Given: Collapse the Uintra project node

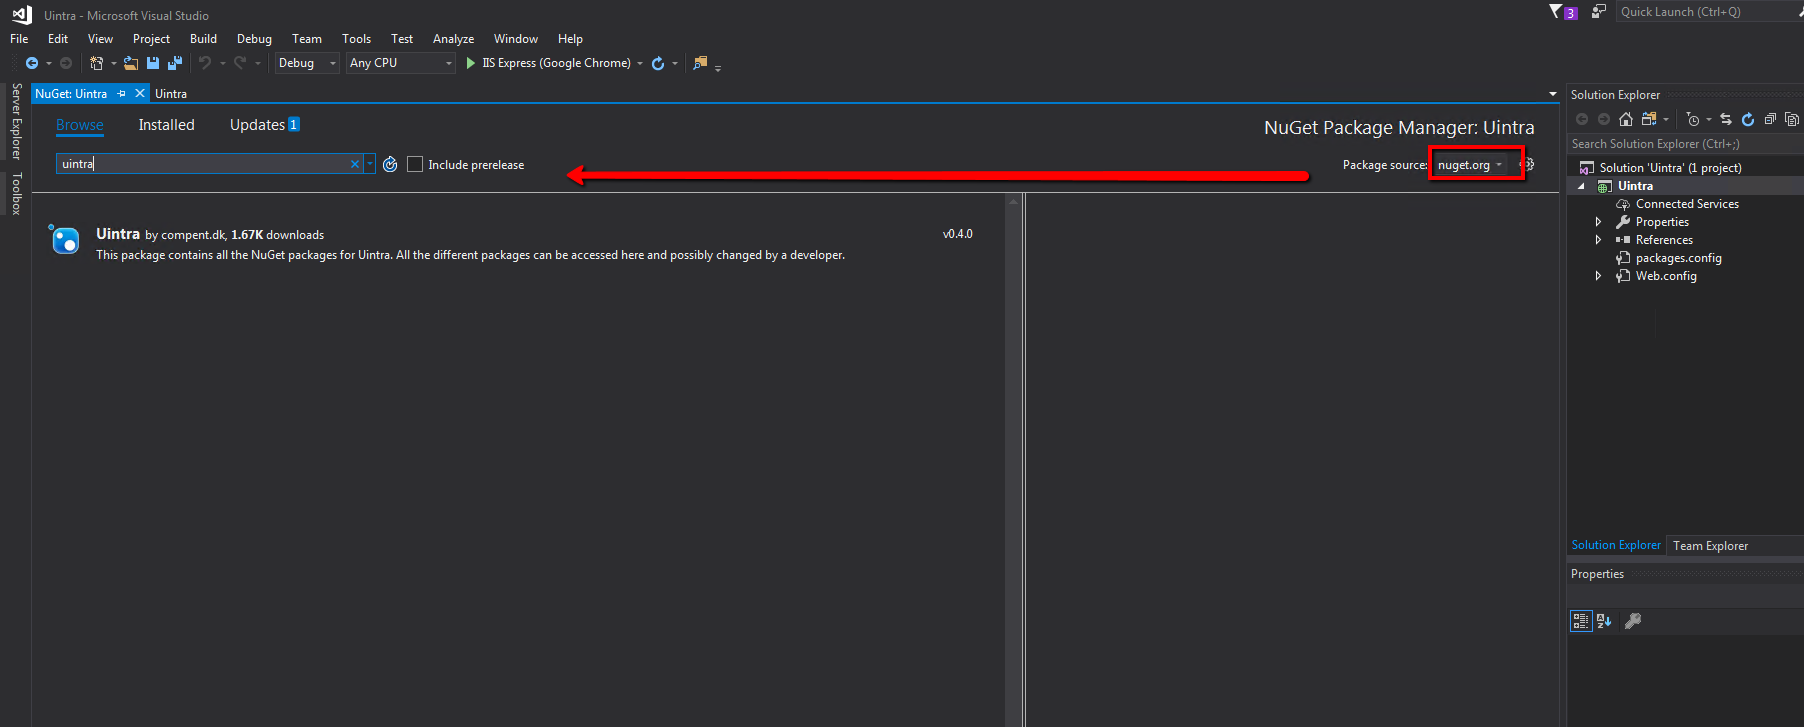Looking at the screenshot, I should point(1582,186).
